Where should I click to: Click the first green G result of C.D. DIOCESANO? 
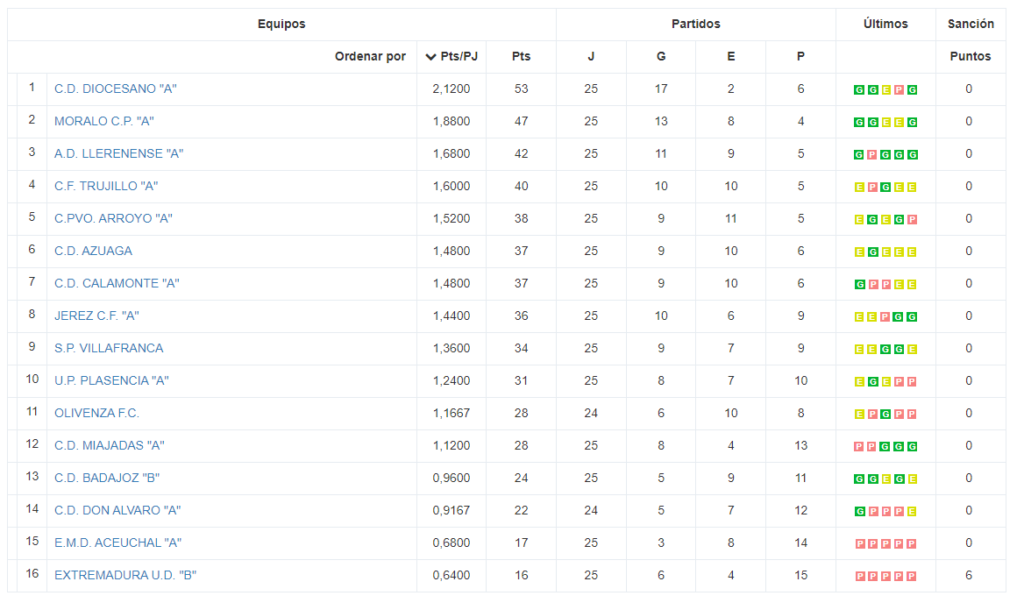(x=859, y=89)
